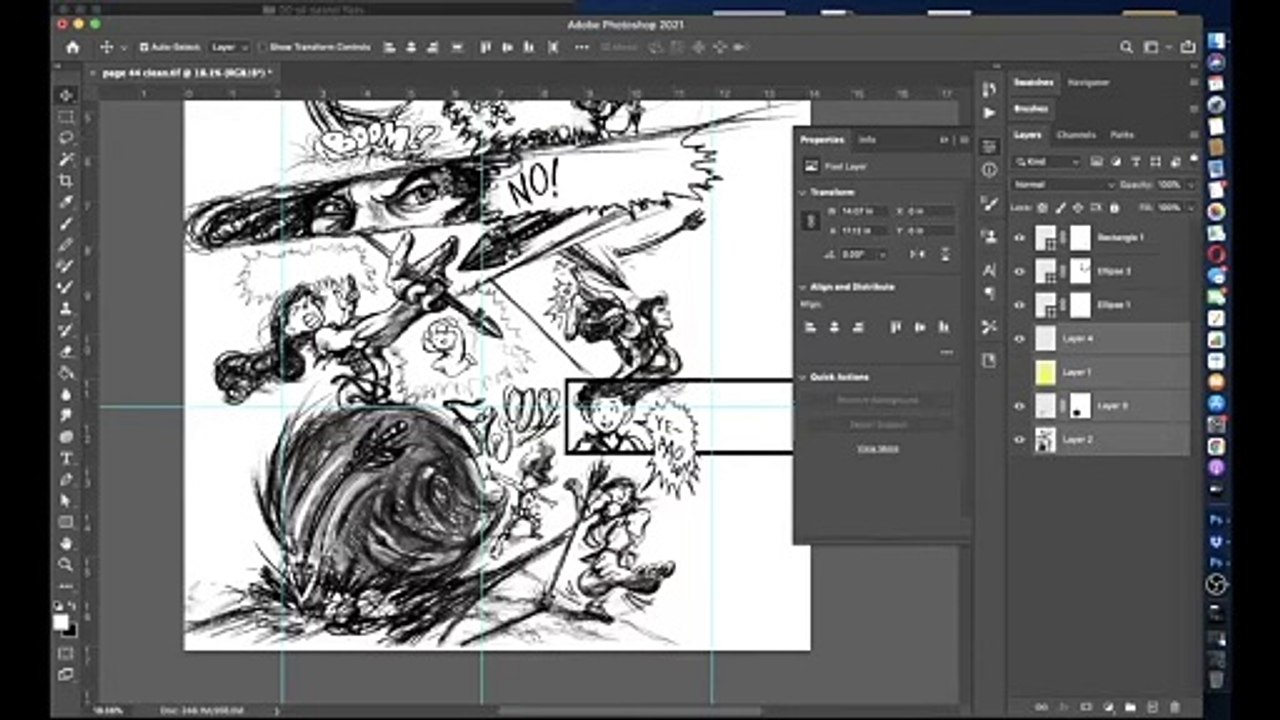Select the Paint Bucket tool
Viewport: 1280px width, 720px height.
pos(66,373)
